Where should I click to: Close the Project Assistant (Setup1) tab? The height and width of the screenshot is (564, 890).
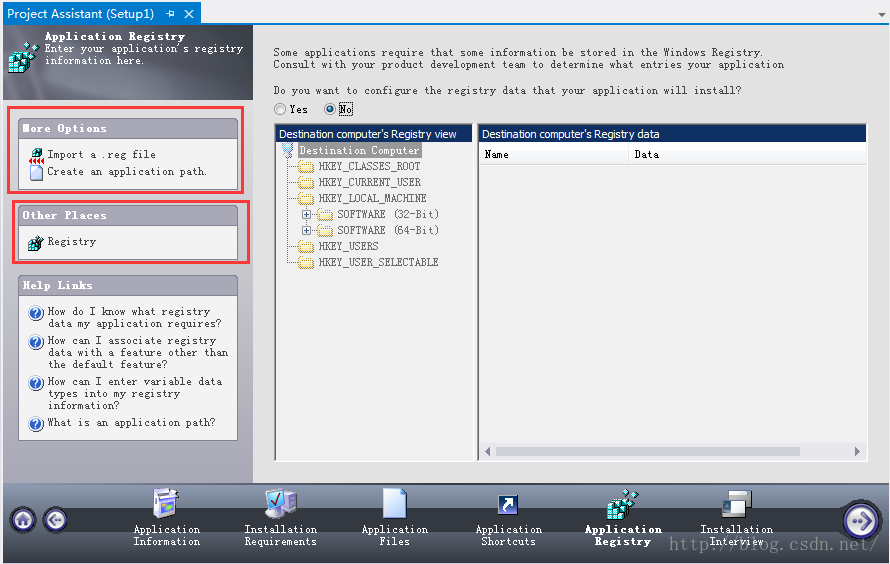[189, 14]
